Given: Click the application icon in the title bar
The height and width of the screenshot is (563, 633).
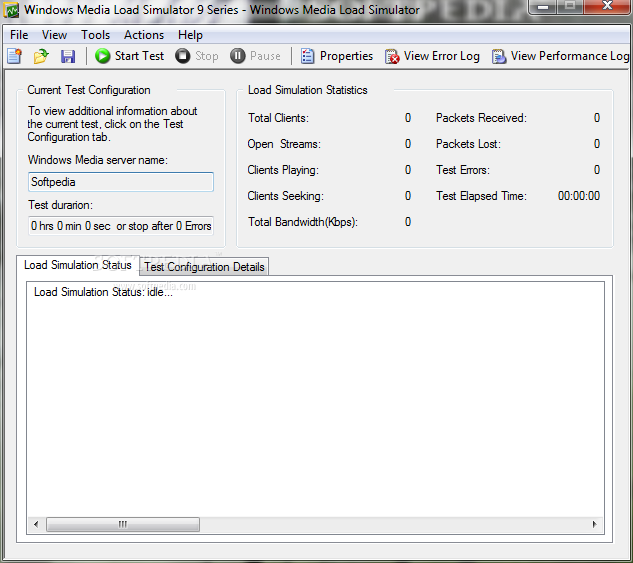Looking at the screenshot, I should tap(11, 10).
